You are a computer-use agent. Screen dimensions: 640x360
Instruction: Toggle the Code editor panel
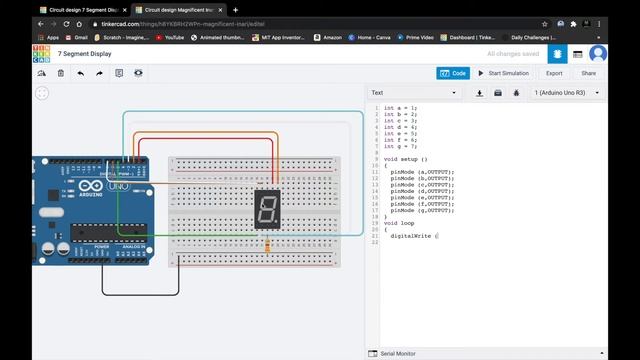453,73
